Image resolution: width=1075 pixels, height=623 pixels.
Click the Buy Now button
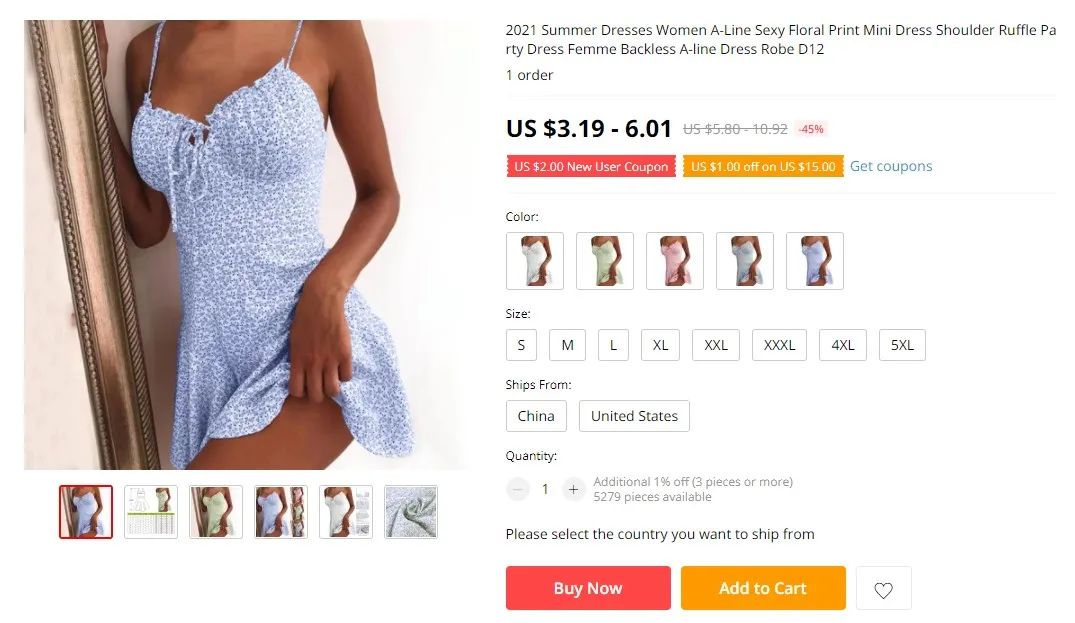click(588, 588)
